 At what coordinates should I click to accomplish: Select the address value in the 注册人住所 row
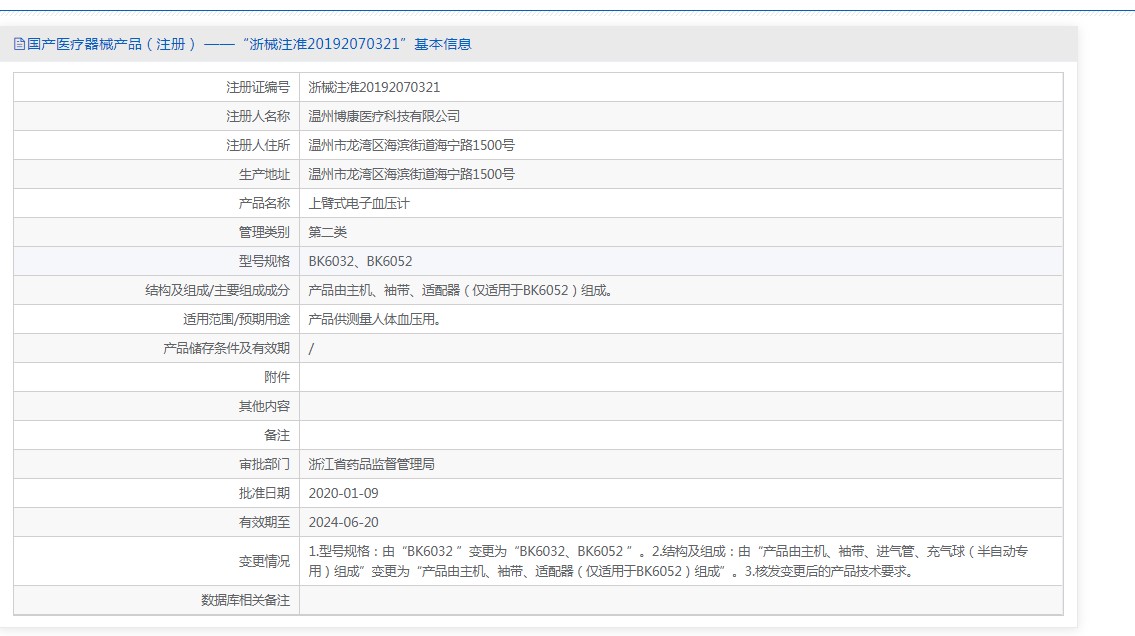coord(411,145)
